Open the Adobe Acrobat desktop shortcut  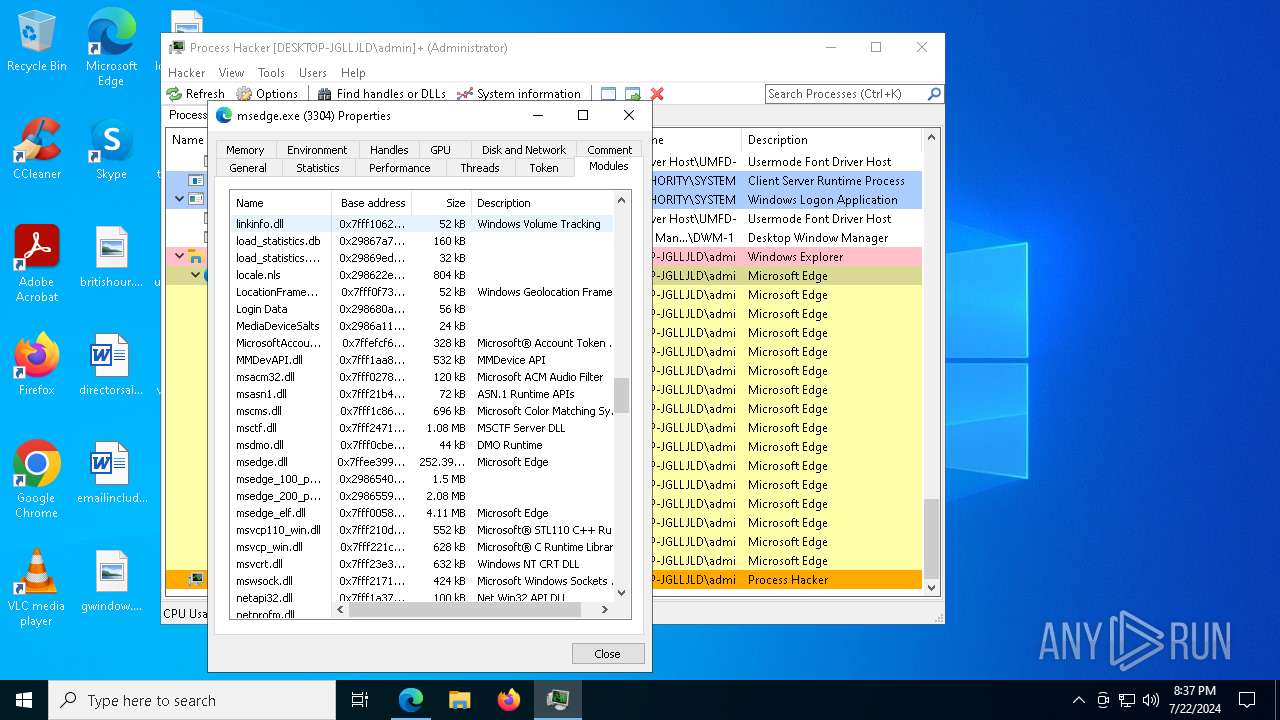pyautogui.click(x=36, y=264)
